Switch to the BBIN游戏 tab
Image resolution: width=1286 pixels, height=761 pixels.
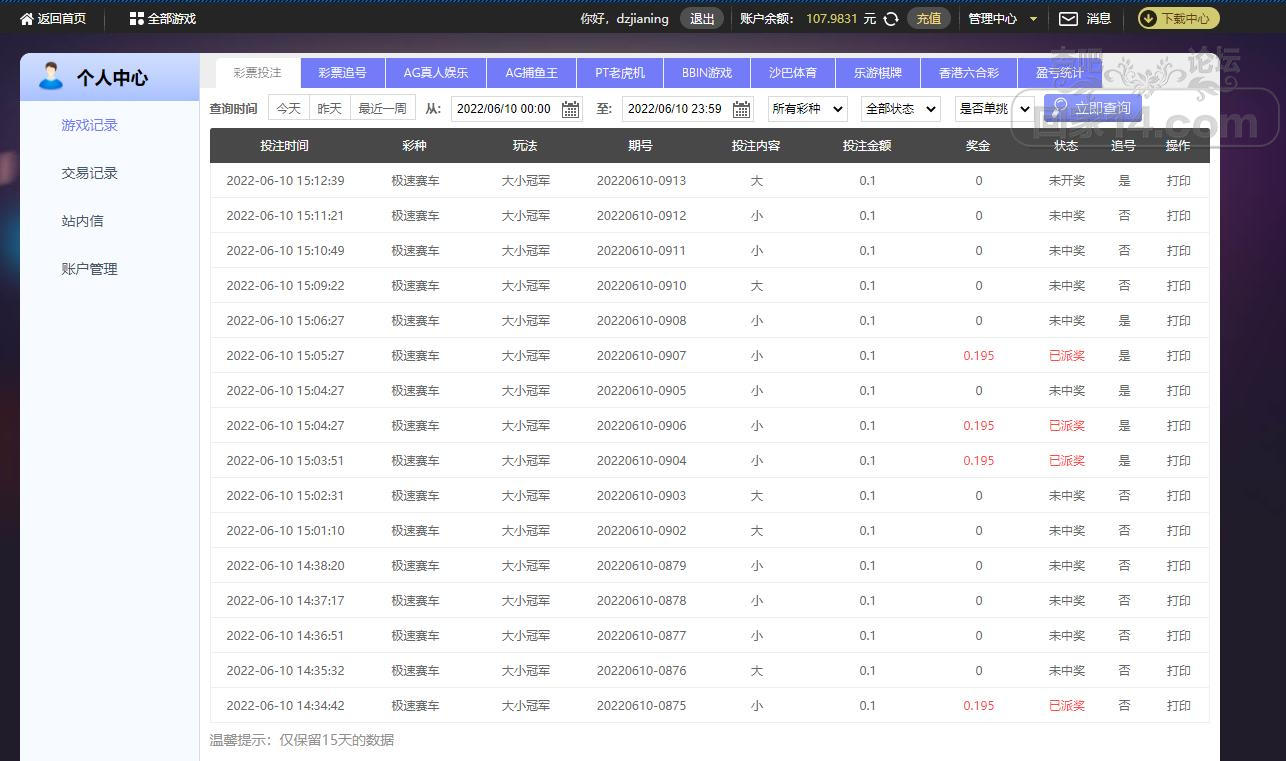(x=707, y=73)
